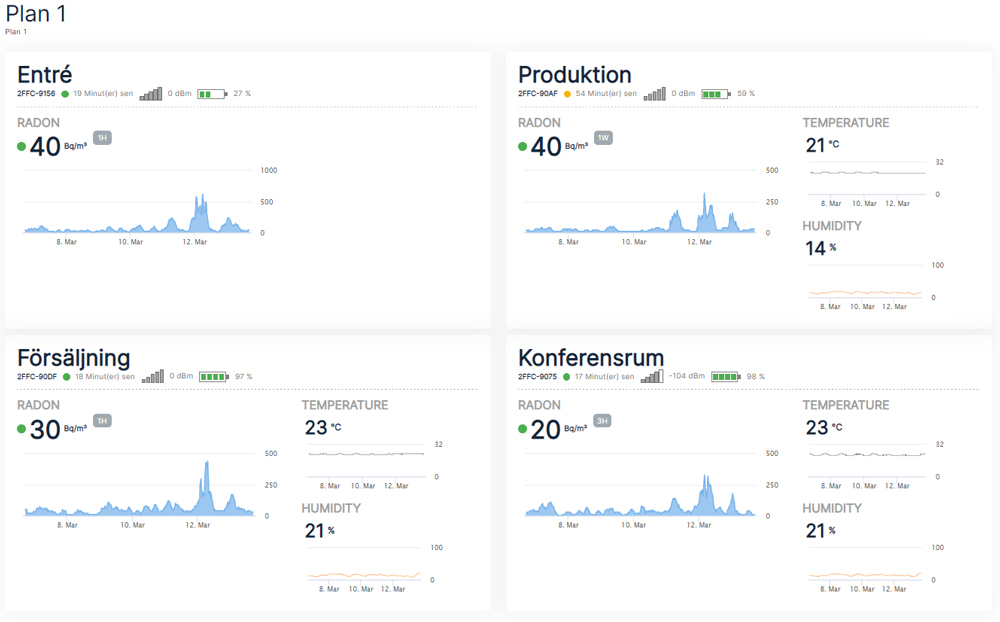1000x622 pixels.
Task: Click the Plan 1 breadcrumb below the heading
Action: [x=16, y=32]
